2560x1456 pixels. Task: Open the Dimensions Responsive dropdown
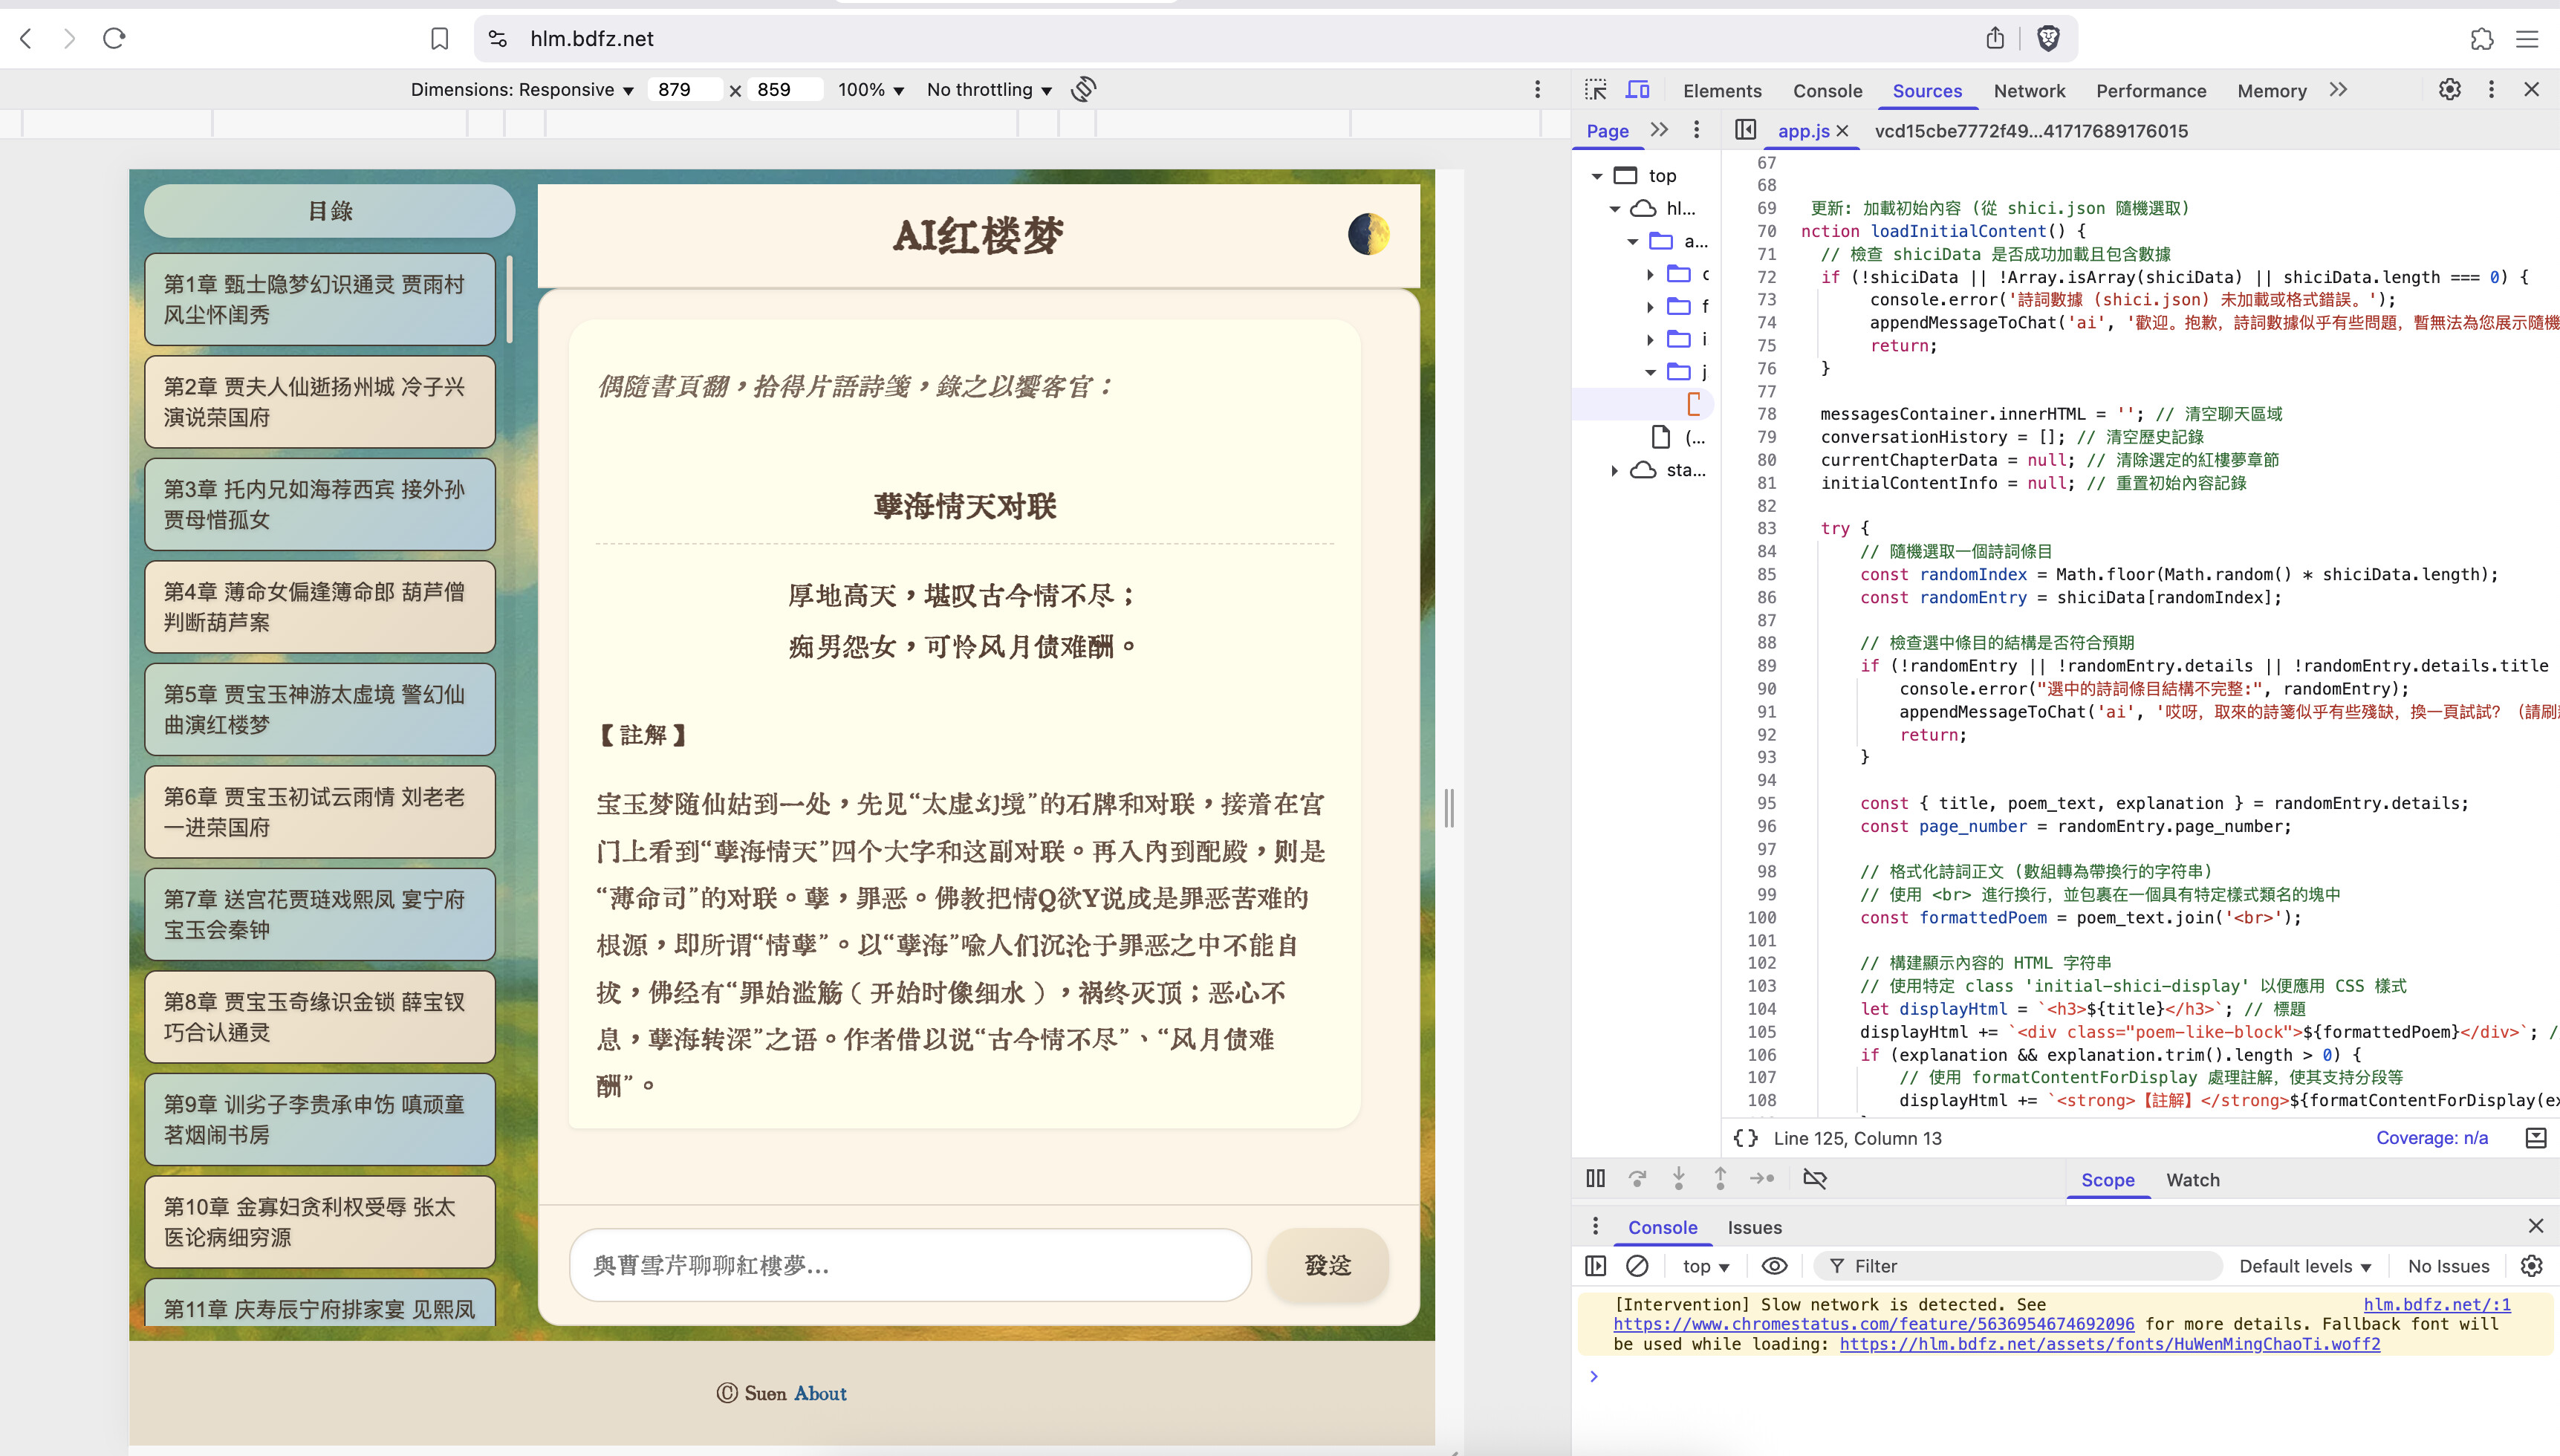point(522,90)
